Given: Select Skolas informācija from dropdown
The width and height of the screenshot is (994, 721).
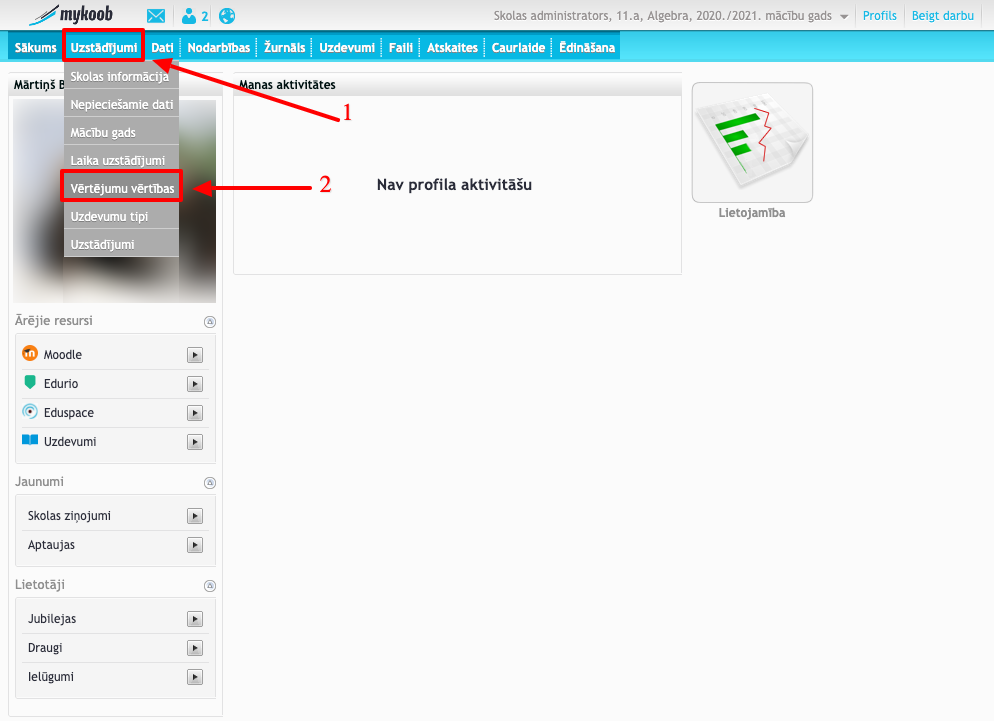Looking at the screenshot, I should click(121, 77).
